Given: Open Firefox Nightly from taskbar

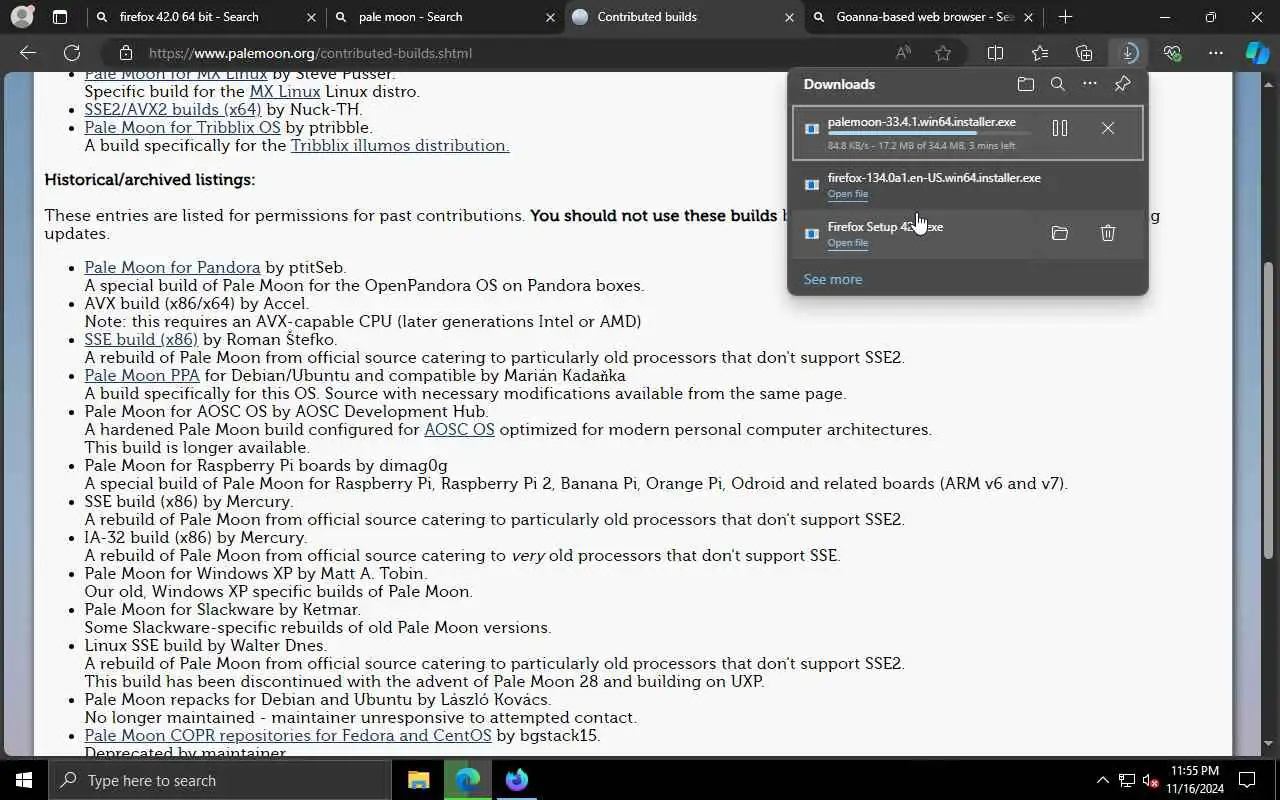Looking at the screenshot, I should [516, 780].
